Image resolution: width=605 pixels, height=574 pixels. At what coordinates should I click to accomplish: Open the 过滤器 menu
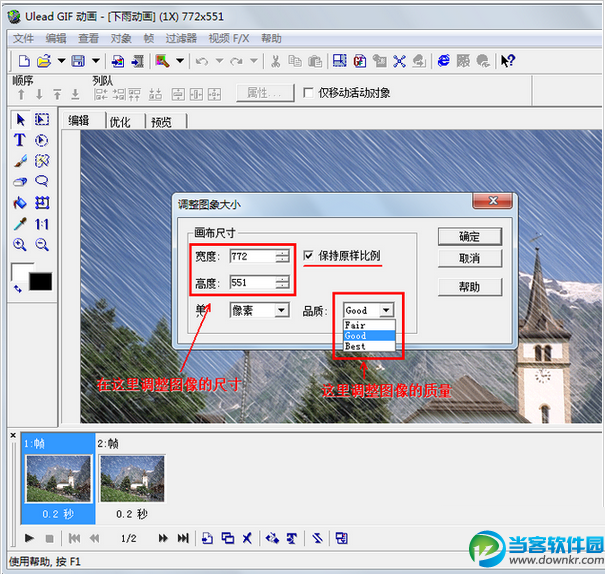tap(181, 39)
